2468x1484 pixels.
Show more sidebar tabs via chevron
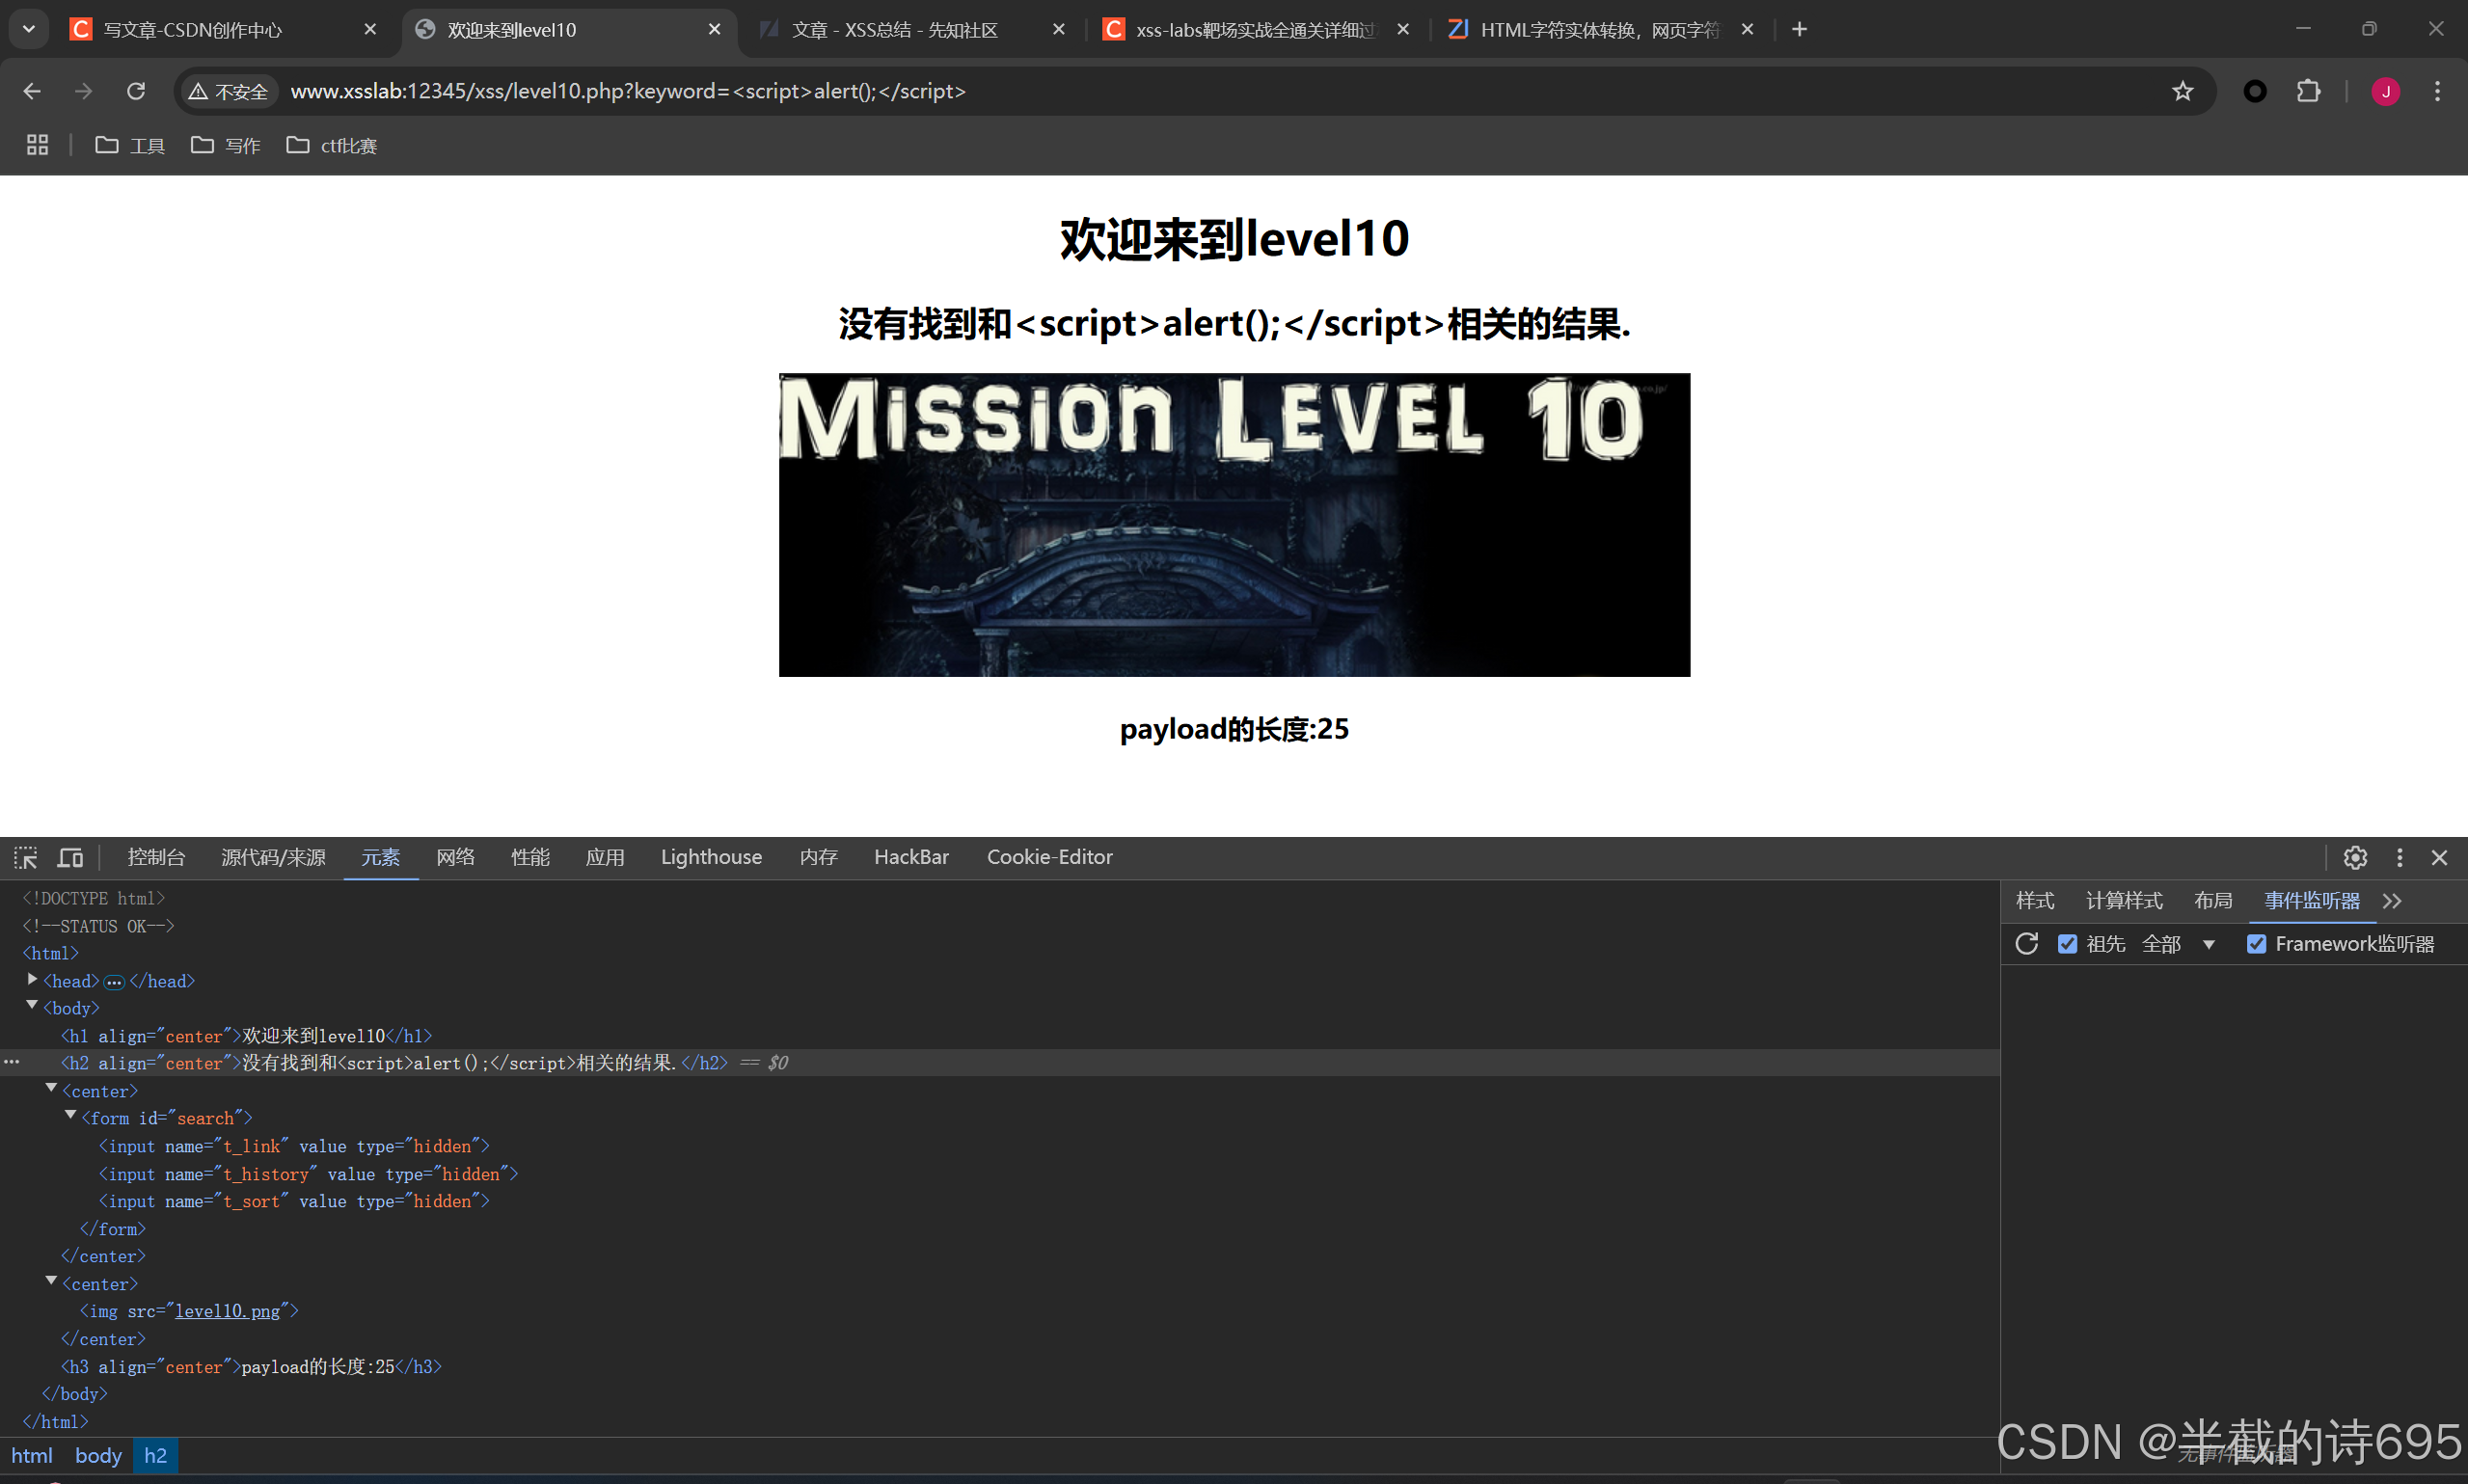2392,901
